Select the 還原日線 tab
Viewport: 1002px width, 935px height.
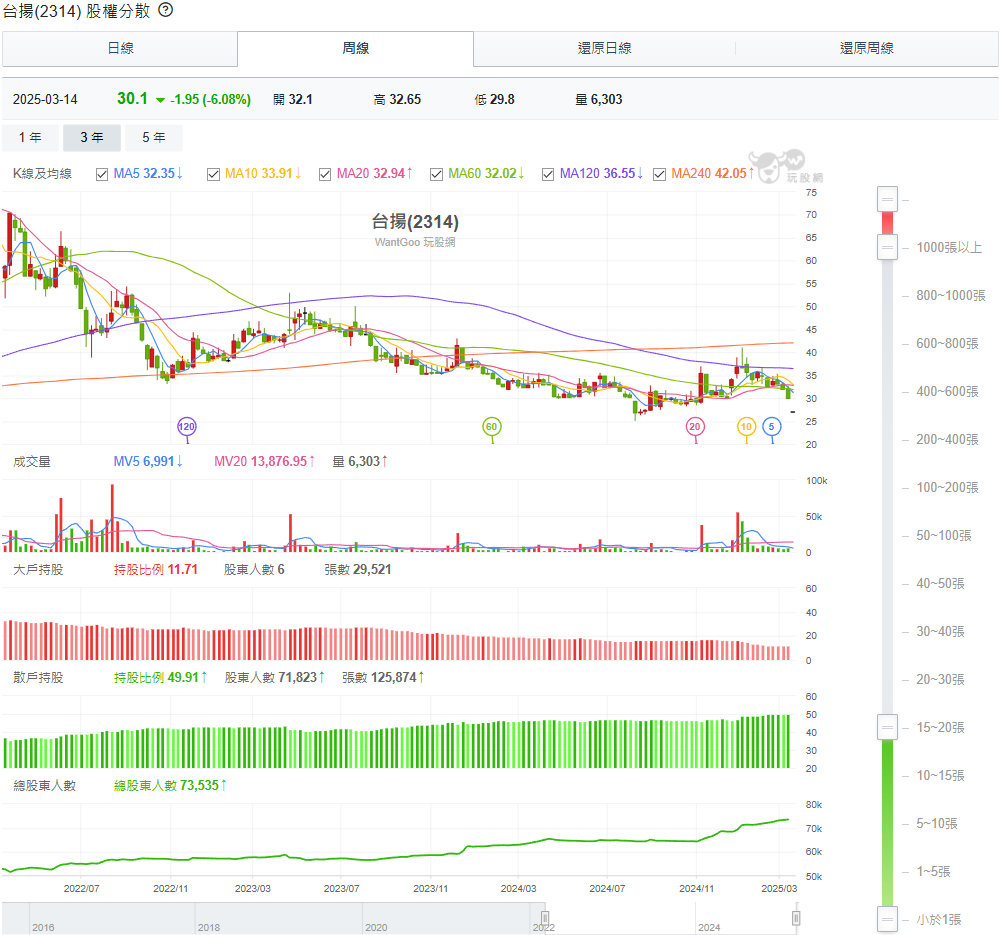click(x=604, y=48)
